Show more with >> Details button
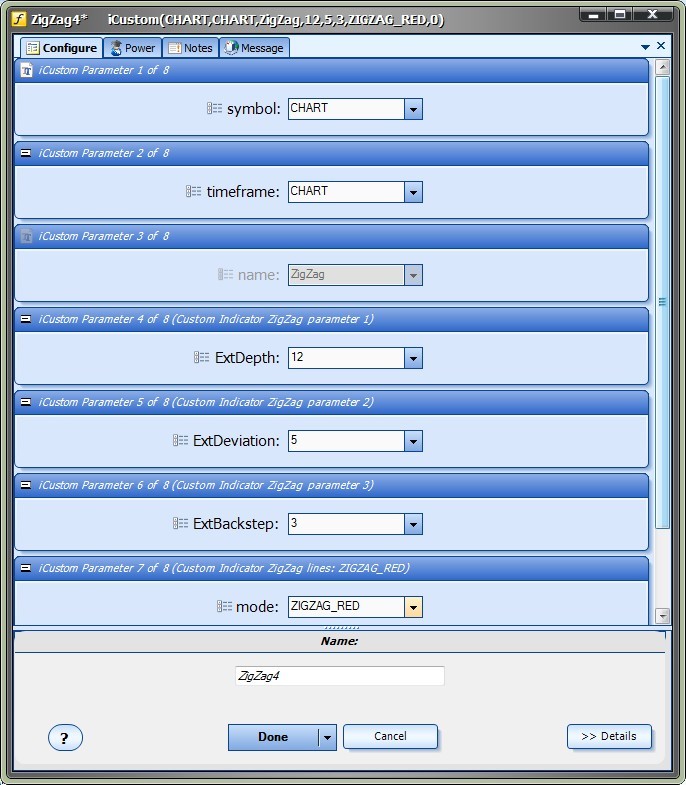The image size is (686, 785). tap(609, 736)
